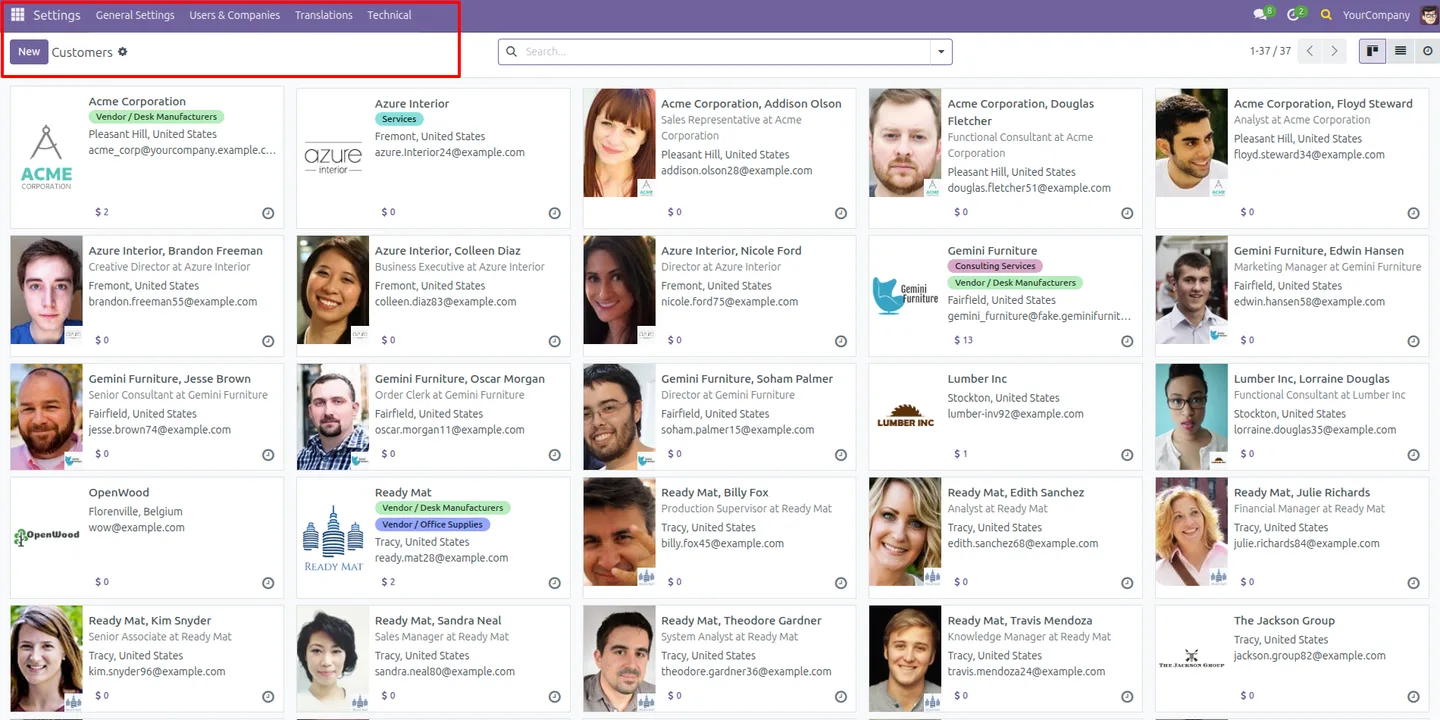Click email jackson.group82@example.com
Screen dimensions: 1440x720
[1310, 656]
